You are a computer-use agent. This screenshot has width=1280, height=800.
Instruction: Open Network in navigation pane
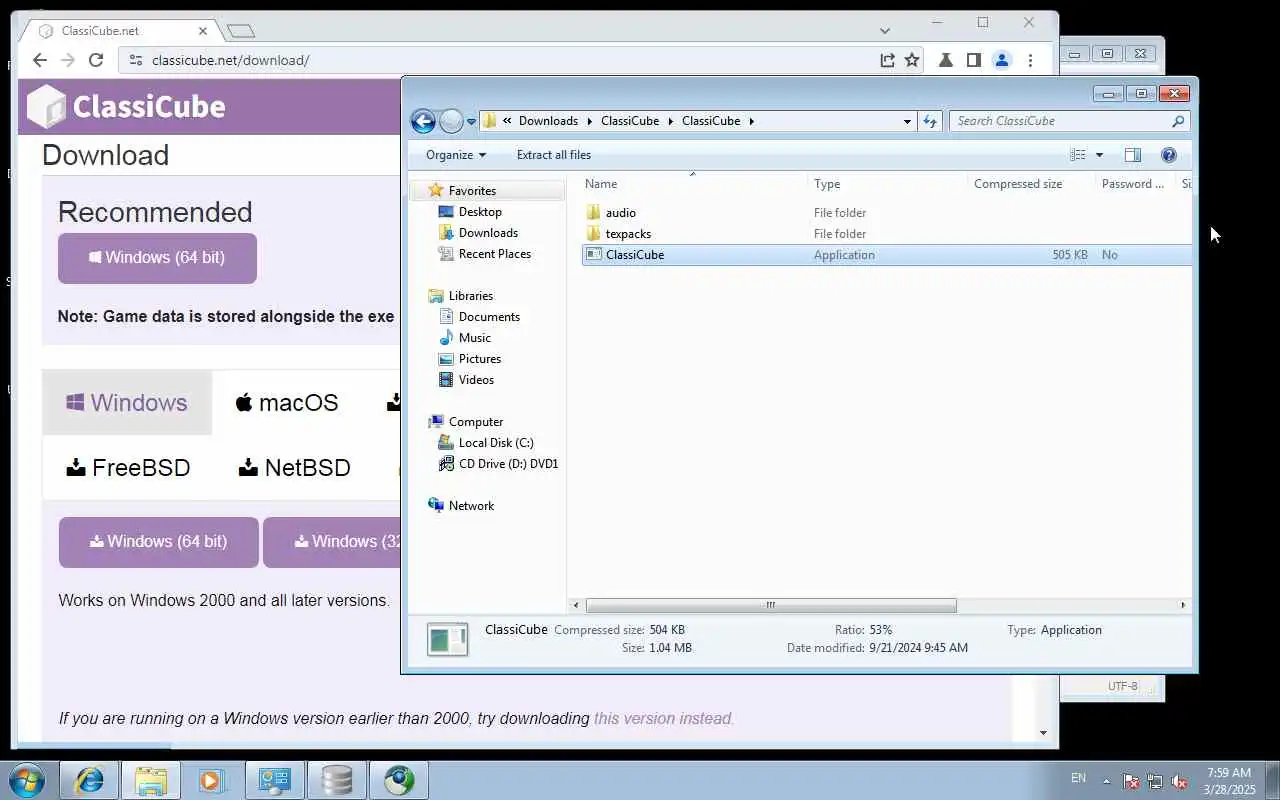471,506
